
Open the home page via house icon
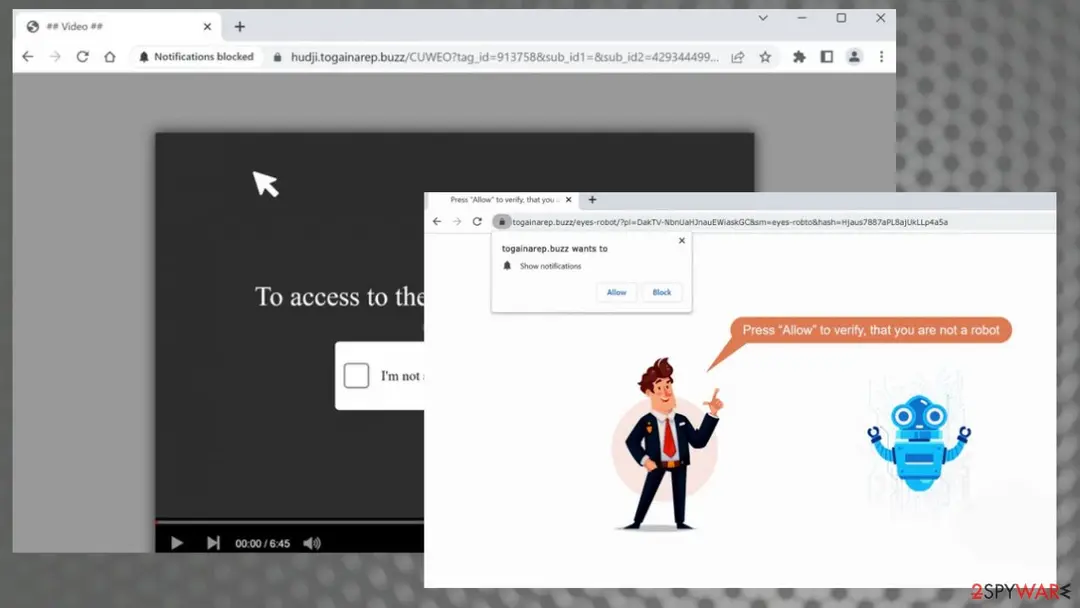tap(110, 57)
